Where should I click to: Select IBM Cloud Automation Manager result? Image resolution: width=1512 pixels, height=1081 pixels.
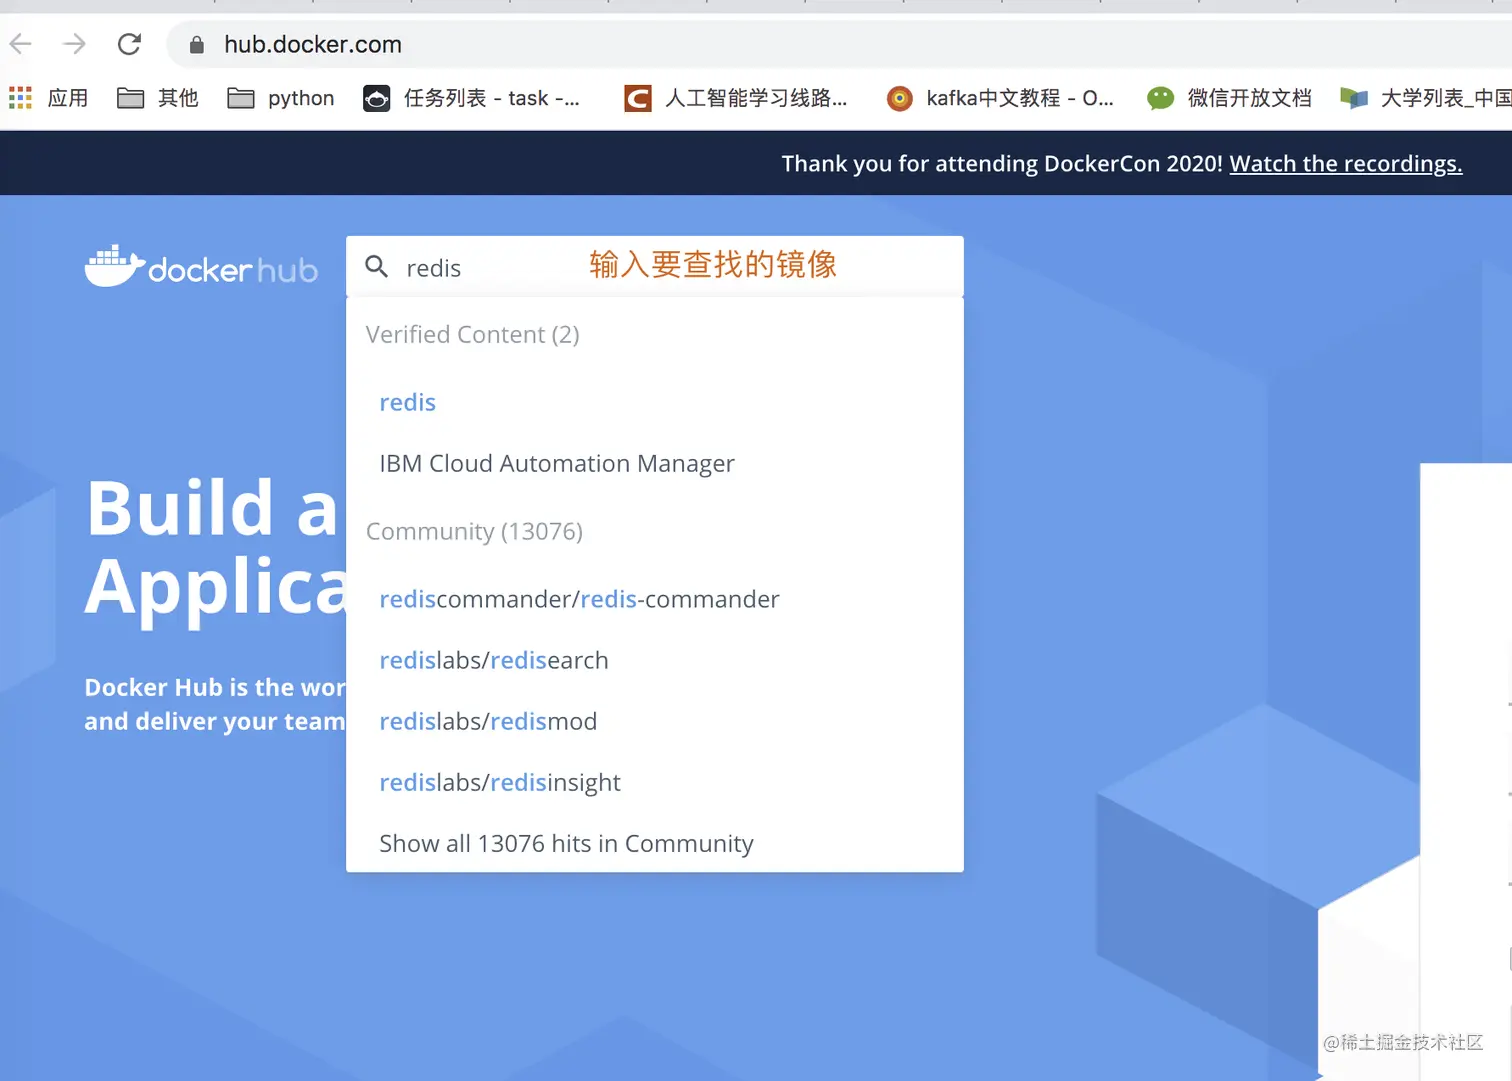click(x=557, y=464)
